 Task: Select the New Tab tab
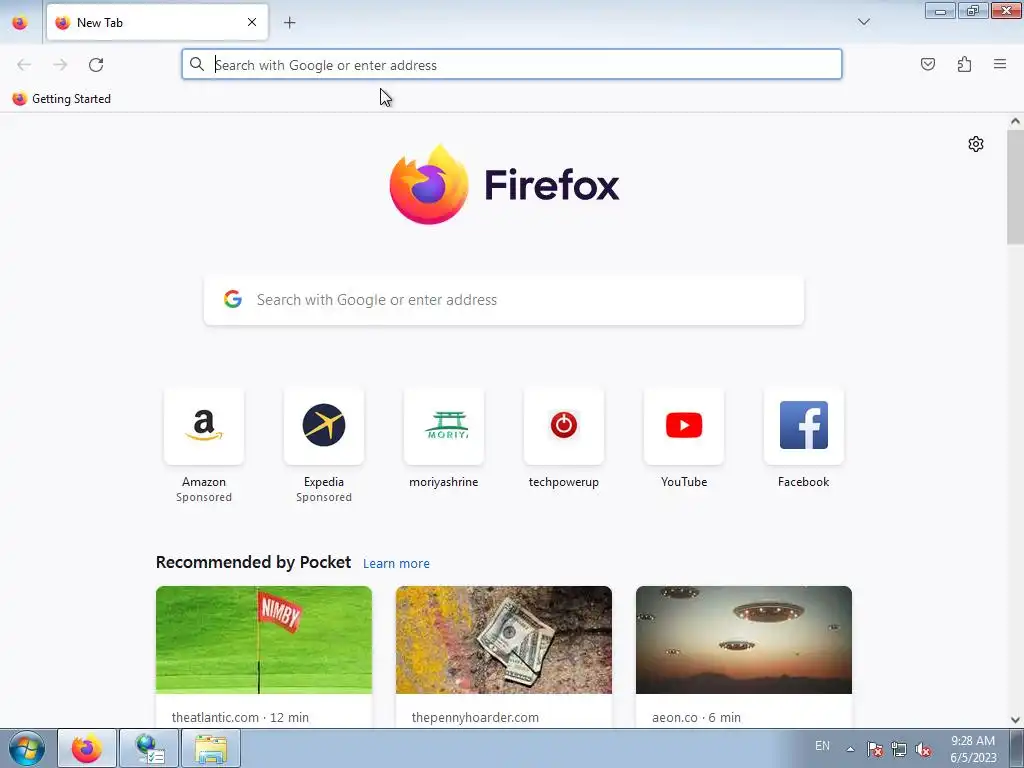(x=157, y=22)
